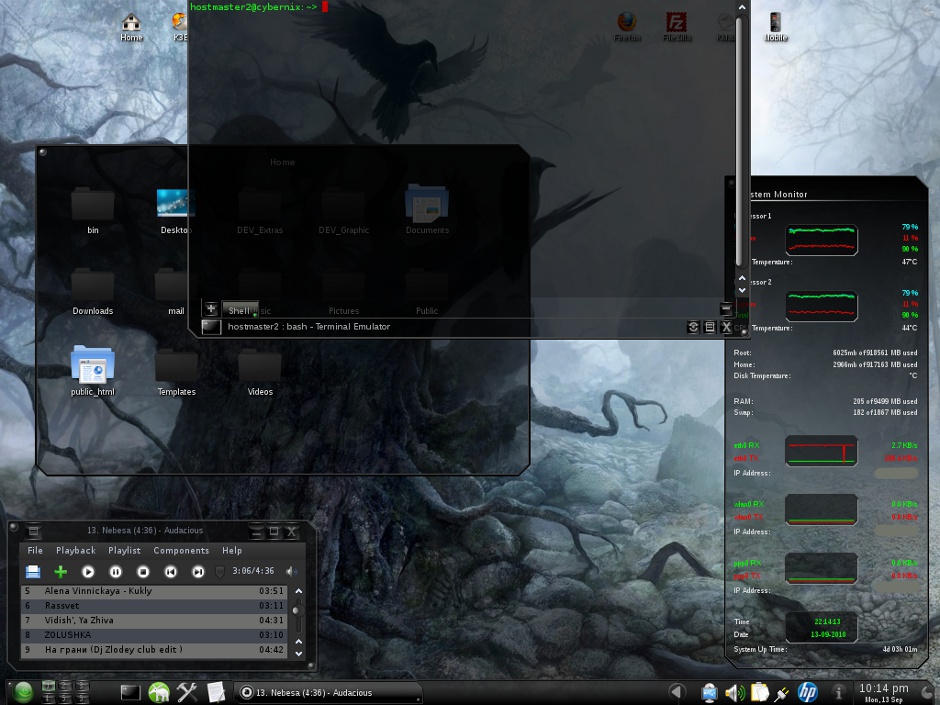
Task: Click the terminal prompt input area
Action: (325, 7)
